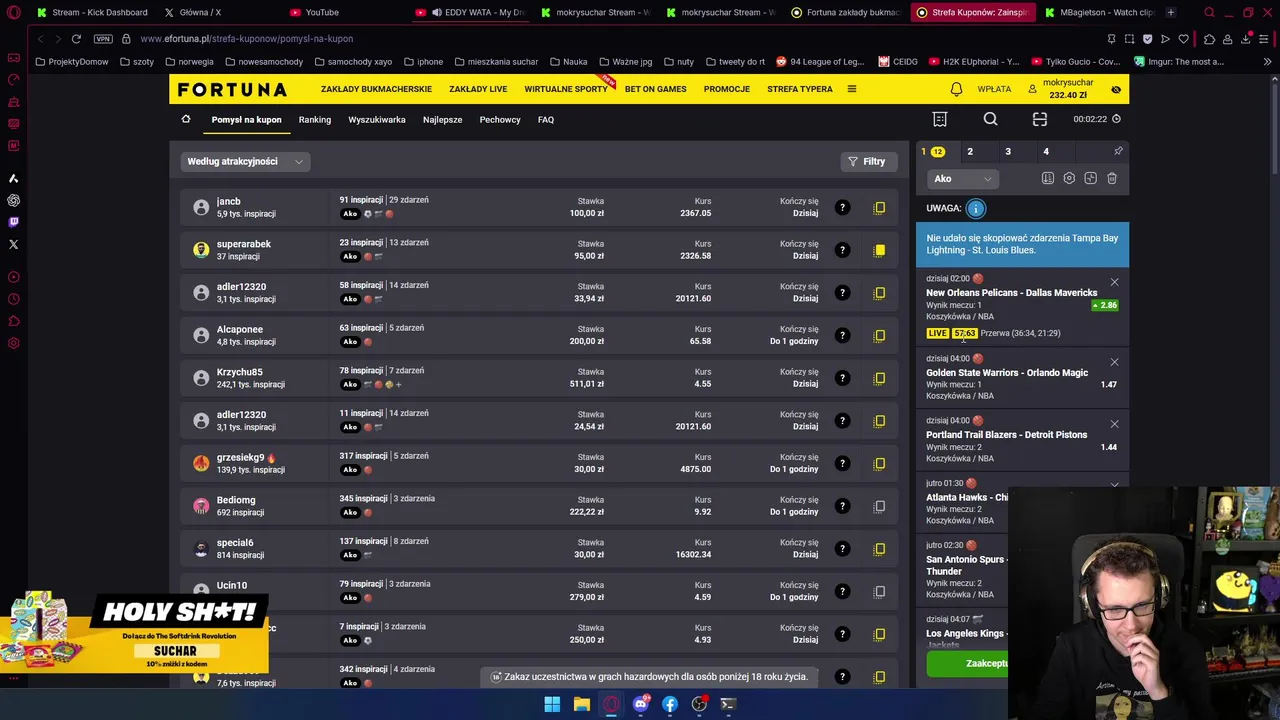Switch to the Pechowcy tab
Viewport: 1280px width, 720px height.
pyautogui.click(x=500, y=119)
